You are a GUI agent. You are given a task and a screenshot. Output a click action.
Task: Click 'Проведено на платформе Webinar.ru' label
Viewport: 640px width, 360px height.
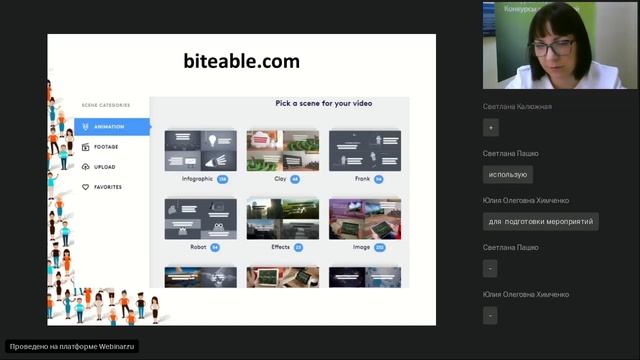coord(72,347)
